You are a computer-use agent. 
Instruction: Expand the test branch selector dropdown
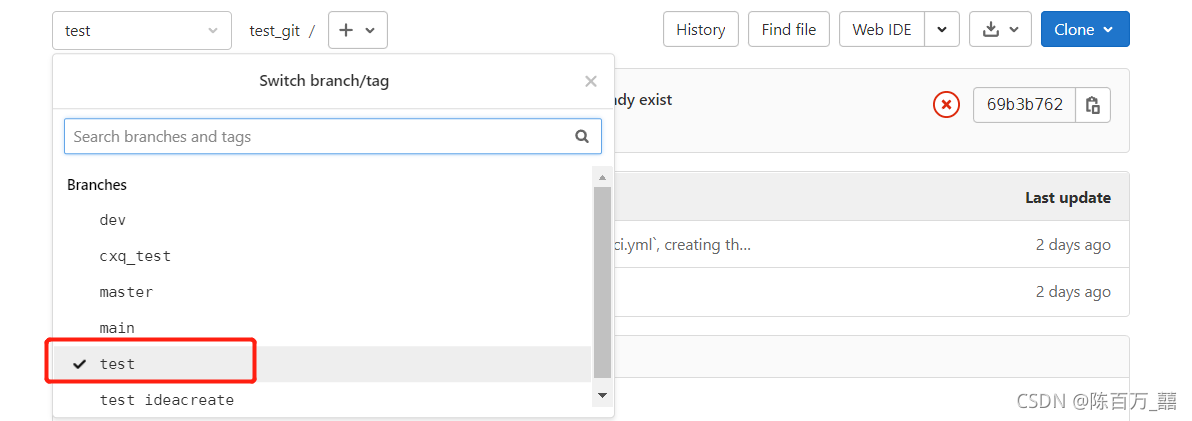click(142, 30)
